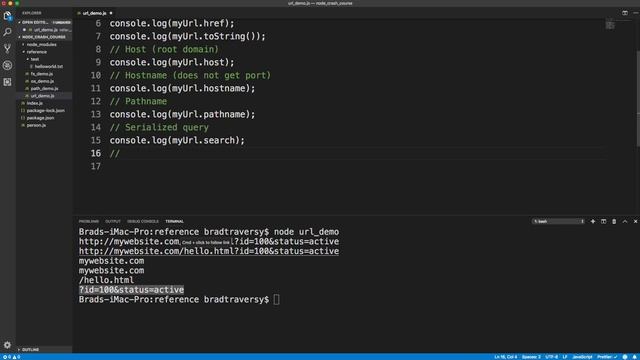The width and height of the screenshot is (640, 360).
Task: Click the Spaces: 2 indentation setting
Action: (531, 357)
